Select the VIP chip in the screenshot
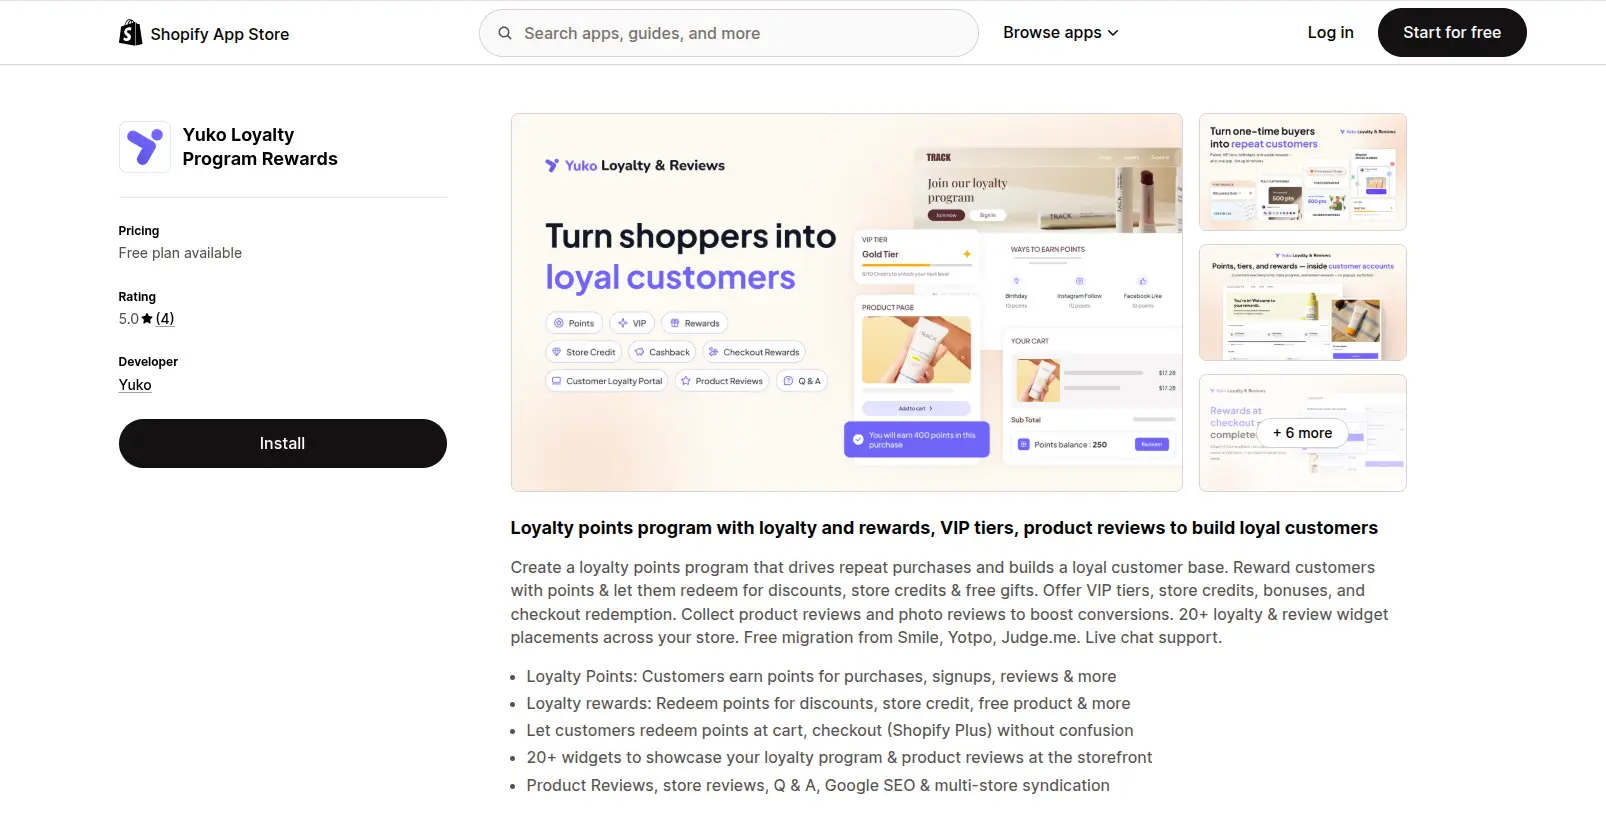The image size is (1606, 831). point(632,322)
